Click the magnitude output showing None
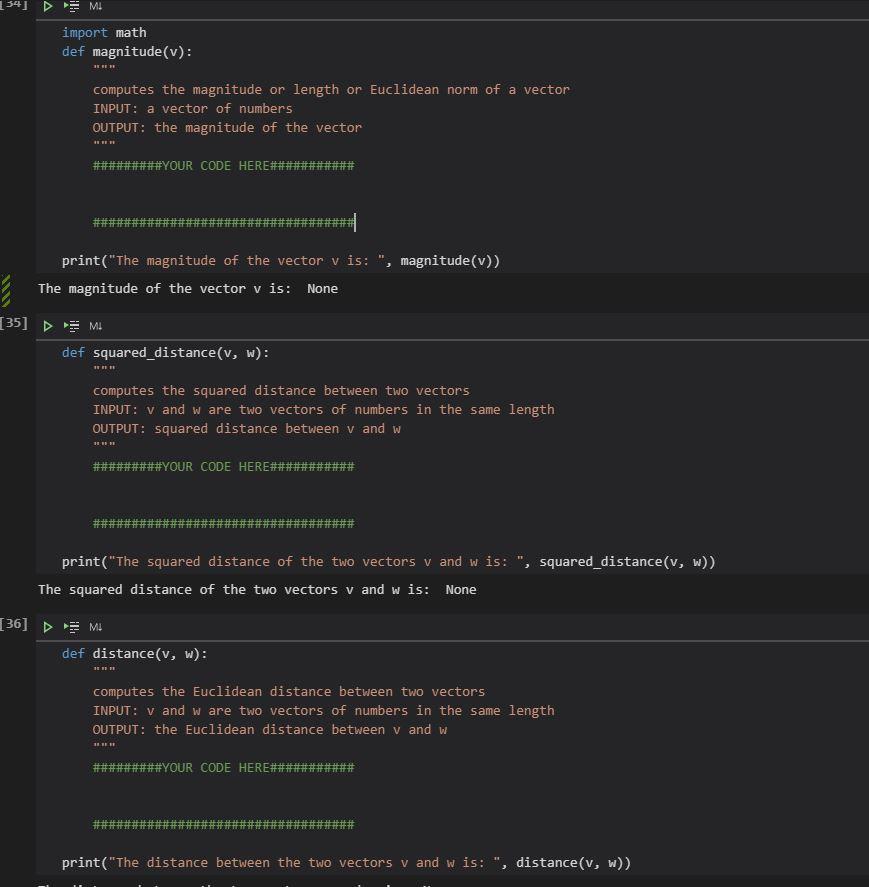Screen dimensions: 869x887 (188, 289)
